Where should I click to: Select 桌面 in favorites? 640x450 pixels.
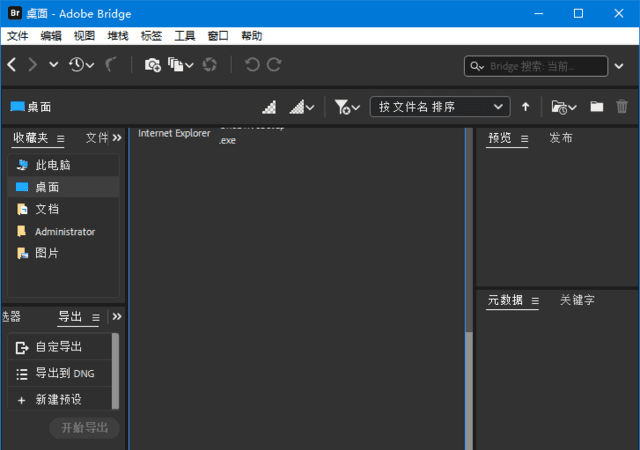pyautogui.click(x=64, y=187)
